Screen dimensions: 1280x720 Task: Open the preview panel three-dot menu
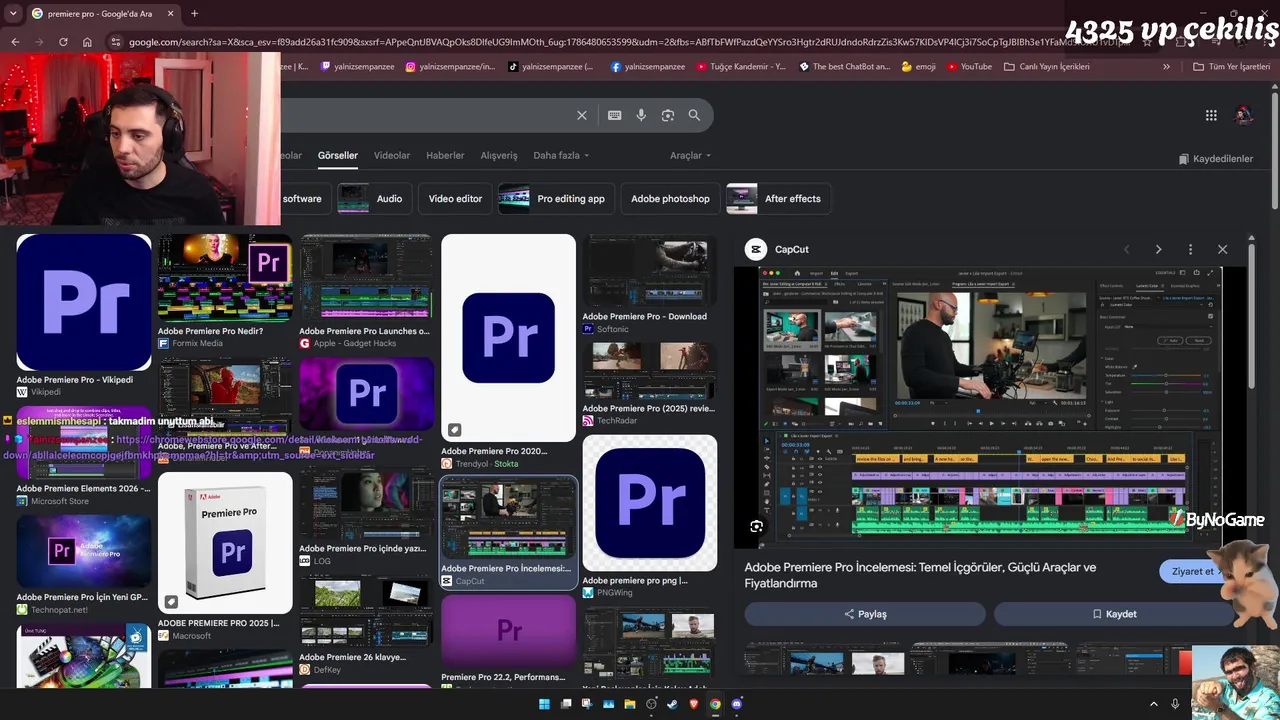click(x=1190, y=249)
